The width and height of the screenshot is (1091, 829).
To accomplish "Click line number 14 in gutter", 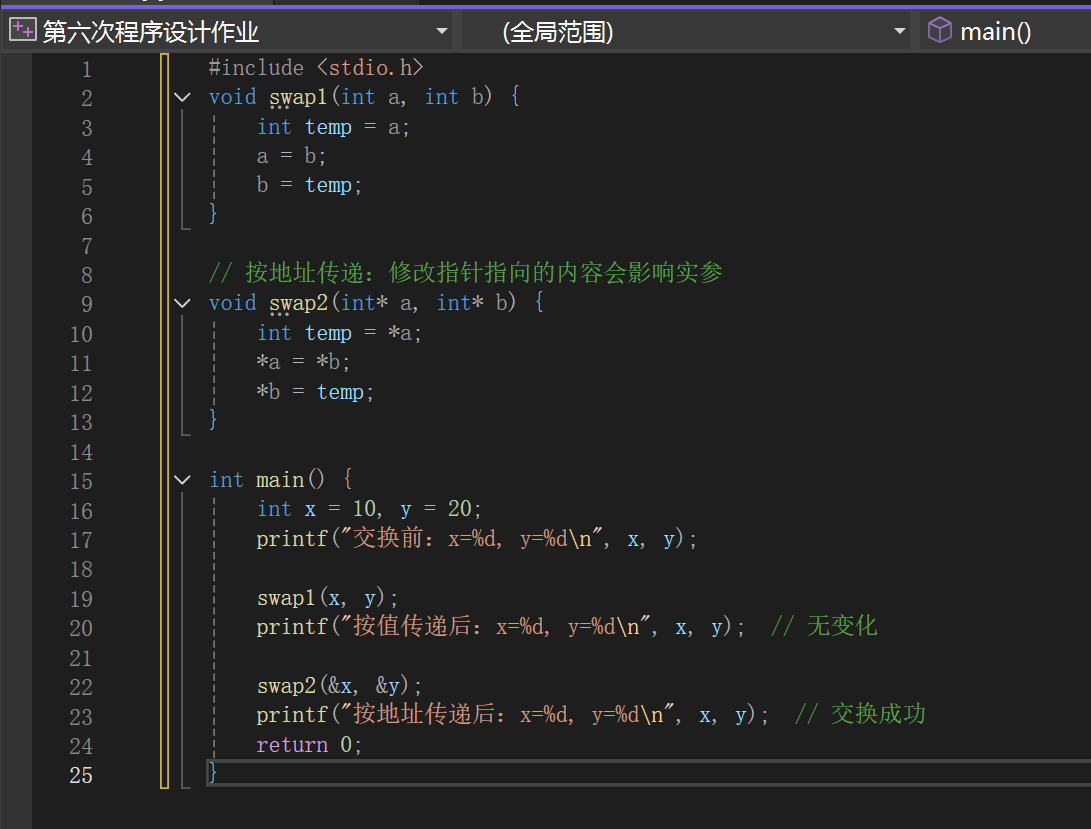I will coord(81,452).
